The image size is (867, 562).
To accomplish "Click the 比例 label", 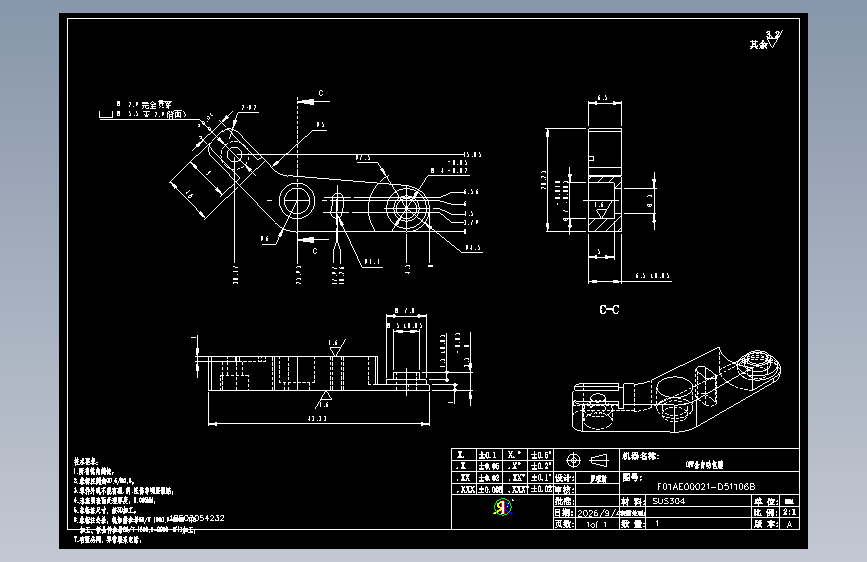I will pos(766,513).
